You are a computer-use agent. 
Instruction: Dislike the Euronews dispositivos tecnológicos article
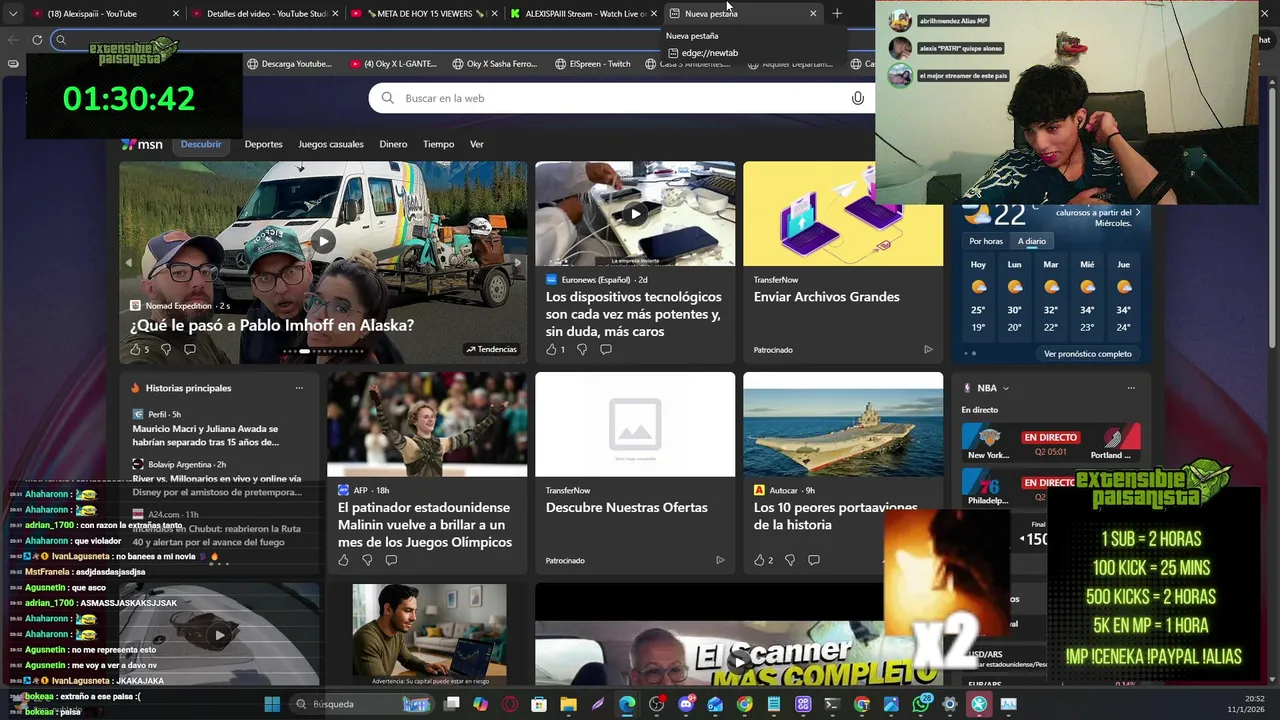pyautogui.click(x=582, y=349)
